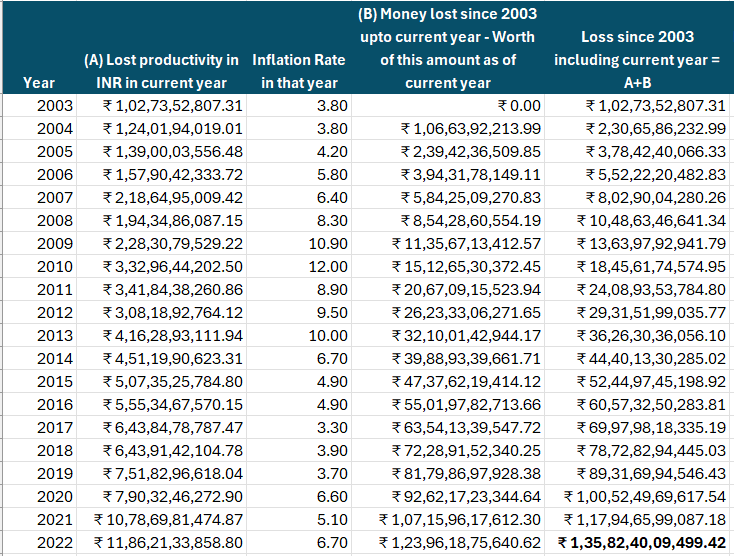Click year cell 2018
The image size is (734, 556).
coord(39,450)
